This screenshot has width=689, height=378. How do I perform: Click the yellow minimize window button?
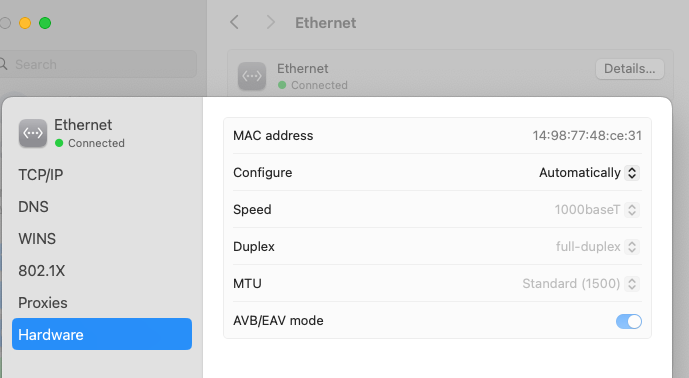(25, 23)
